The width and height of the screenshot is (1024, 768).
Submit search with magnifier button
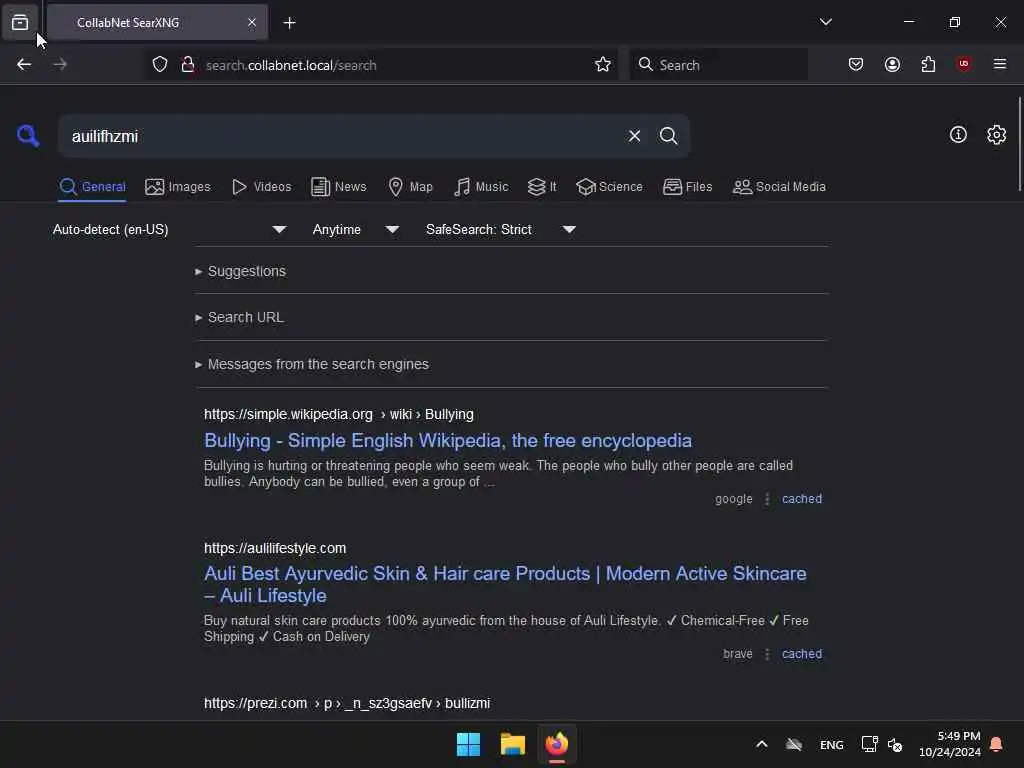coord(668,136)
